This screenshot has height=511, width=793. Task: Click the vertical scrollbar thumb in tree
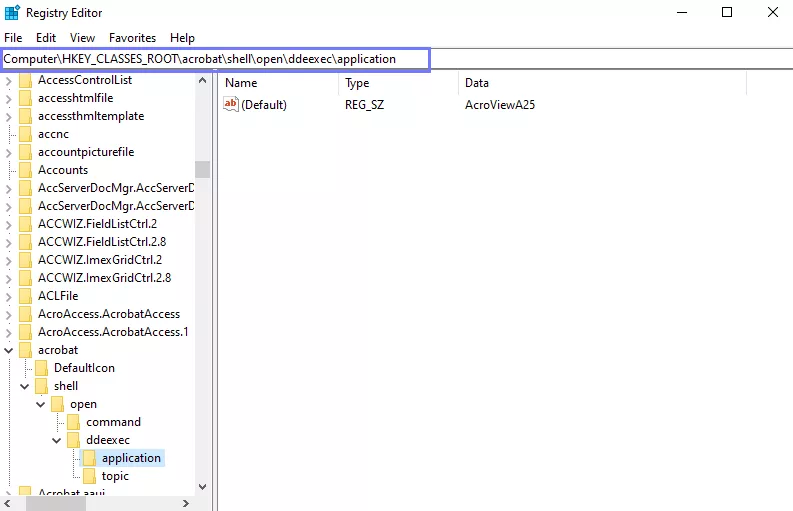pyautogui.click(x=202, y=169)
